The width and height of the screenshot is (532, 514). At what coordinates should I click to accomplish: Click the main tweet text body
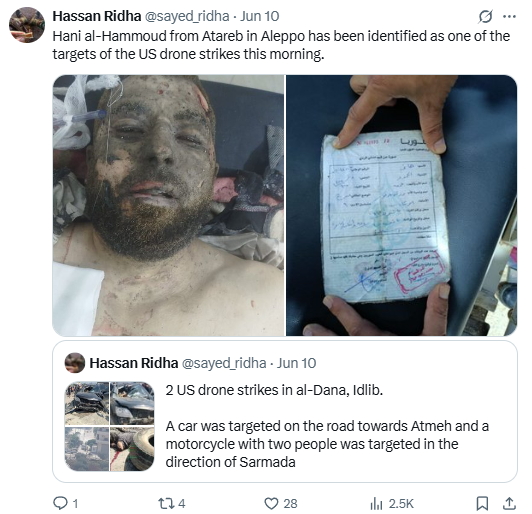(281, 45)
